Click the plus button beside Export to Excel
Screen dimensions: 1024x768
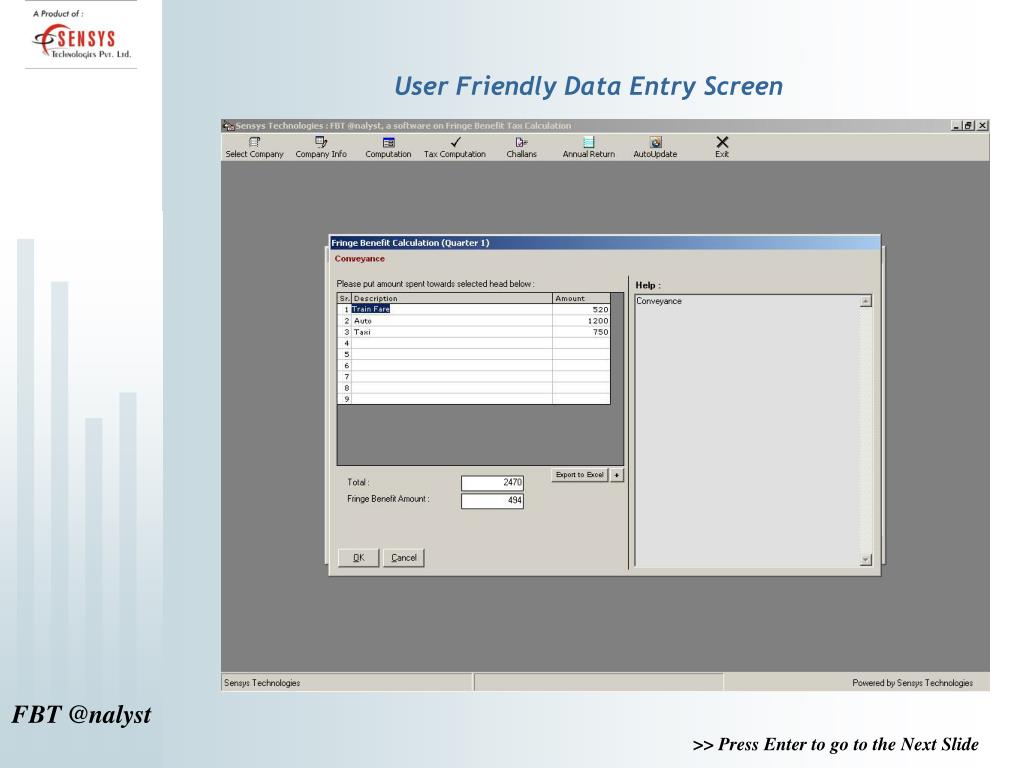[616, 475]
